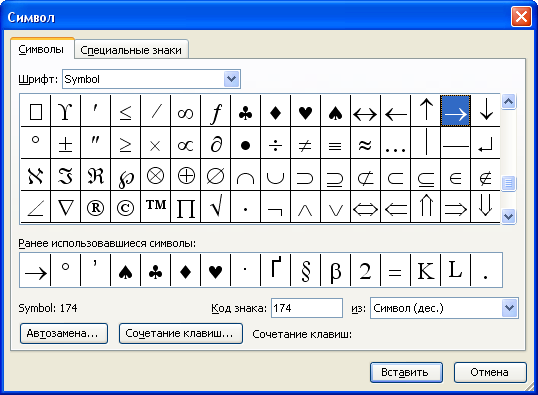Open the Шрифт Symbol font dropdown
Viewport: 538px width, 395px height.
(x=232, y=79)
